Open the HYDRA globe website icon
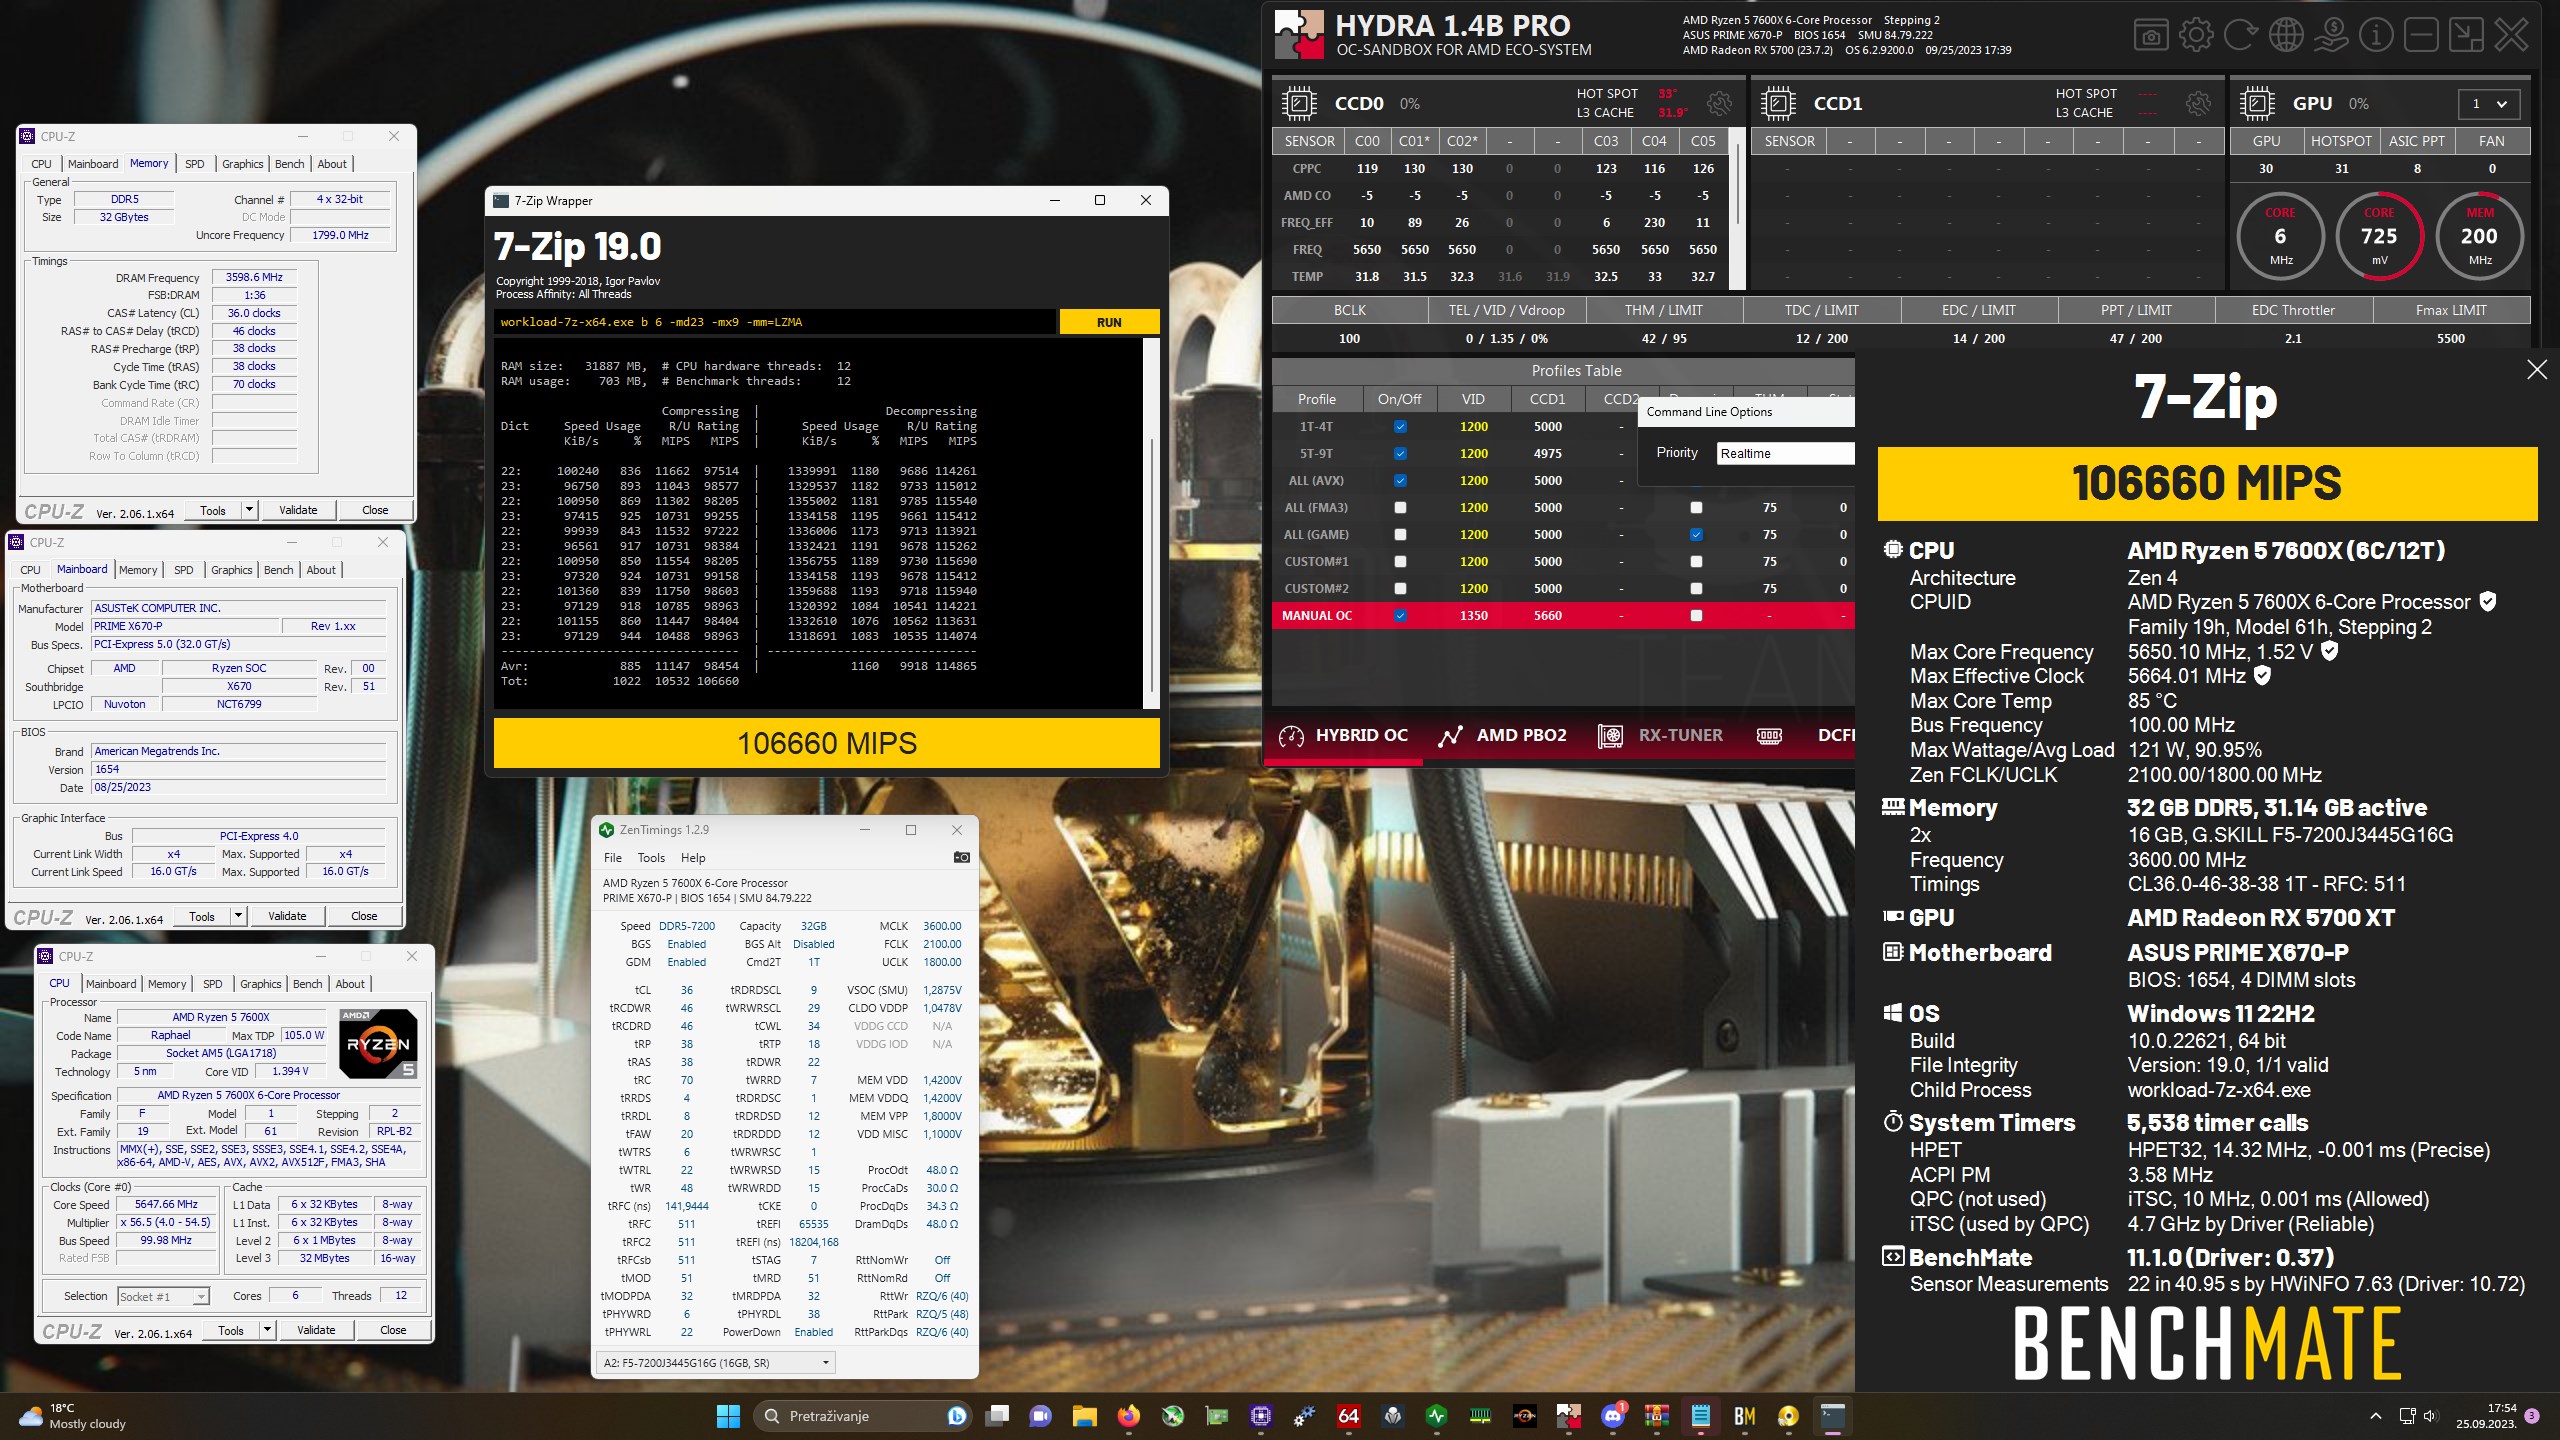Screen dimensions: 2560x1440 [2286, 36]
